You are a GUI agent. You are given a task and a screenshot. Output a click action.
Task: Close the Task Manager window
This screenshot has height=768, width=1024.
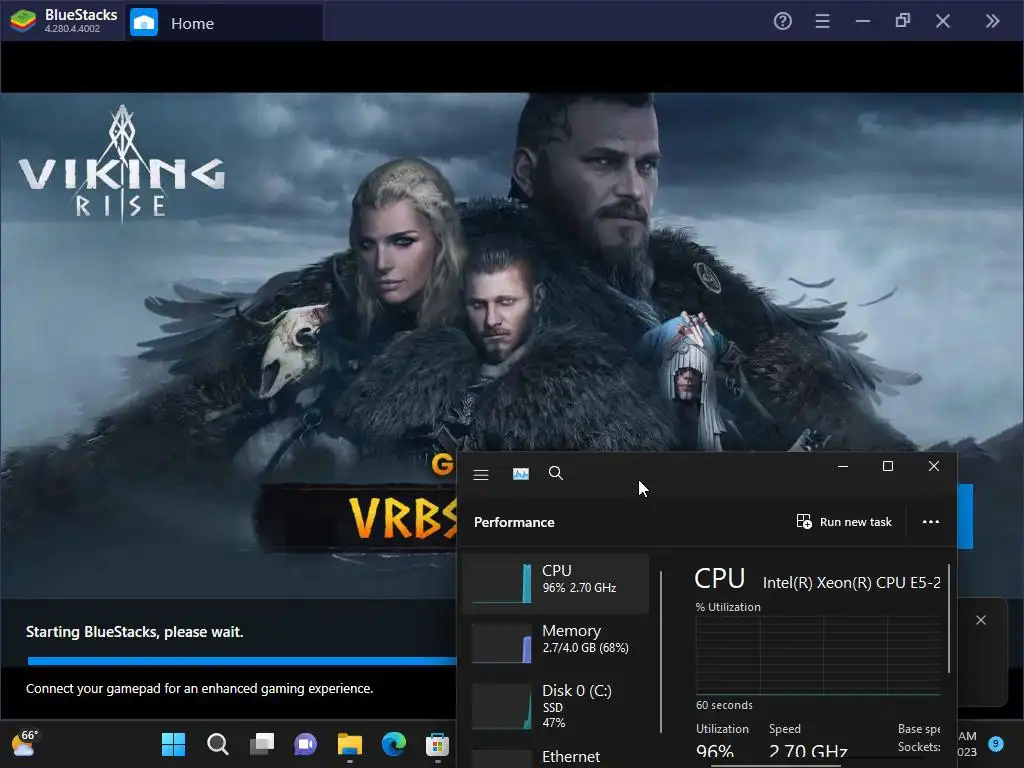click(x=934, y=466)
